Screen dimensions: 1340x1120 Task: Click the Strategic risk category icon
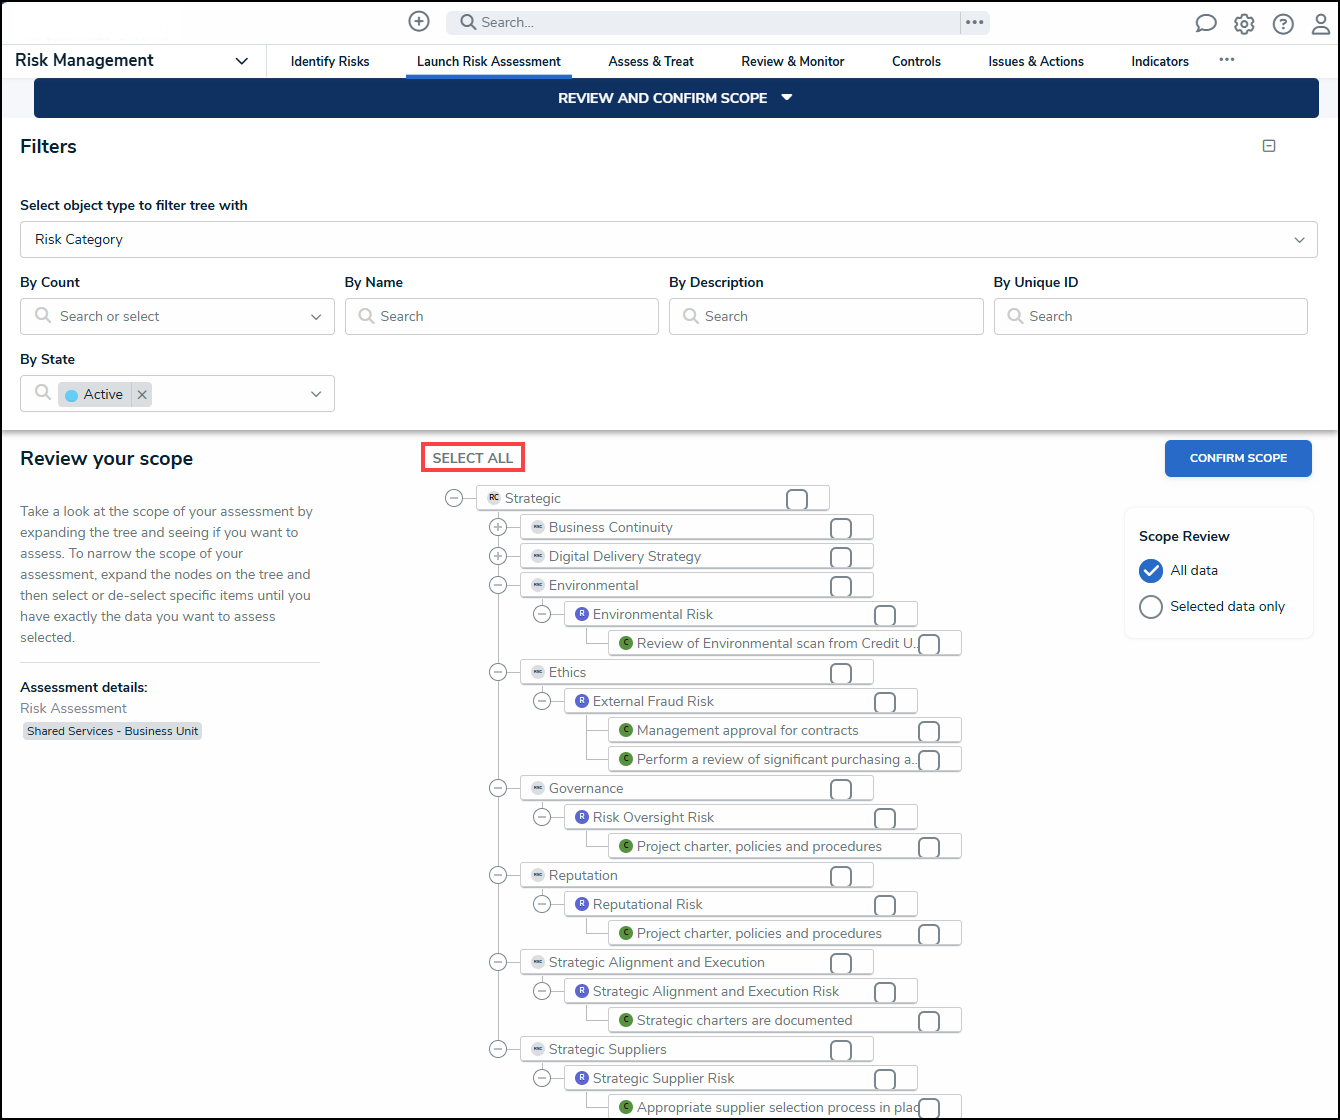(494, 498)
